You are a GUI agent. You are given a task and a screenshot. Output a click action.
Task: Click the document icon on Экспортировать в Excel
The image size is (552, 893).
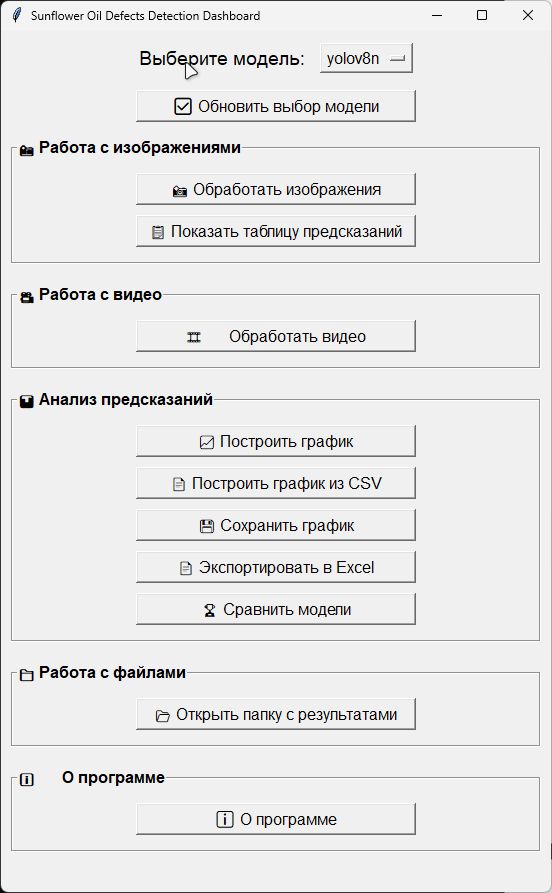pyautogui.click(x=186, y=568)
